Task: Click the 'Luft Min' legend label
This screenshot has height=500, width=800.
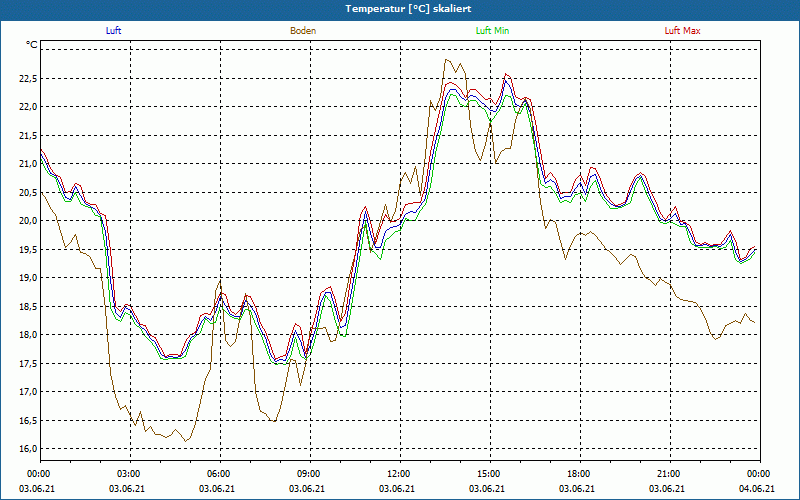Action: tap(492, 31)
